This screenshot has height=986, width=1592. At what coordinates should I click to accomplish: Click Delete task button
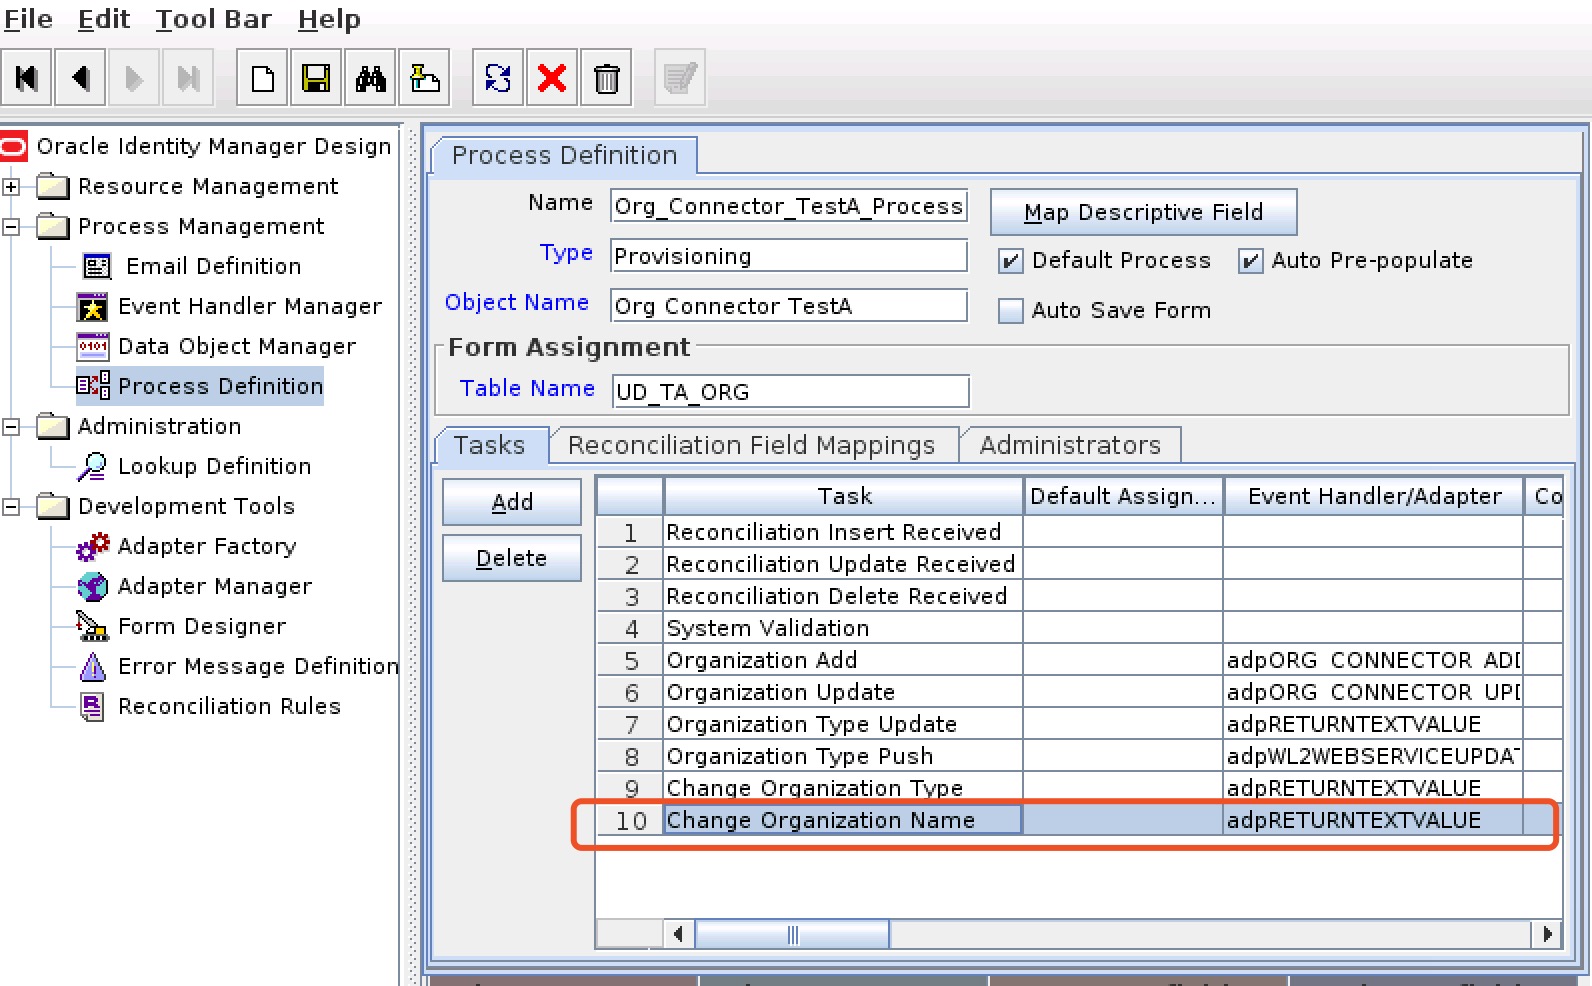point(512,558)
